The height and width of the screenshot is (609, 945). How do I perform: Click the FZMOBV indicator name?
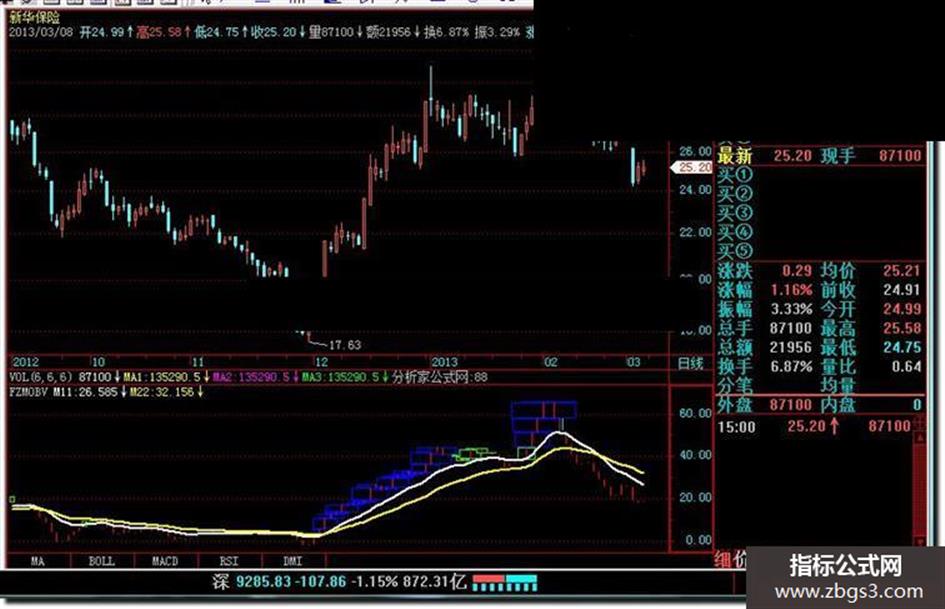(x=29, y=392)
